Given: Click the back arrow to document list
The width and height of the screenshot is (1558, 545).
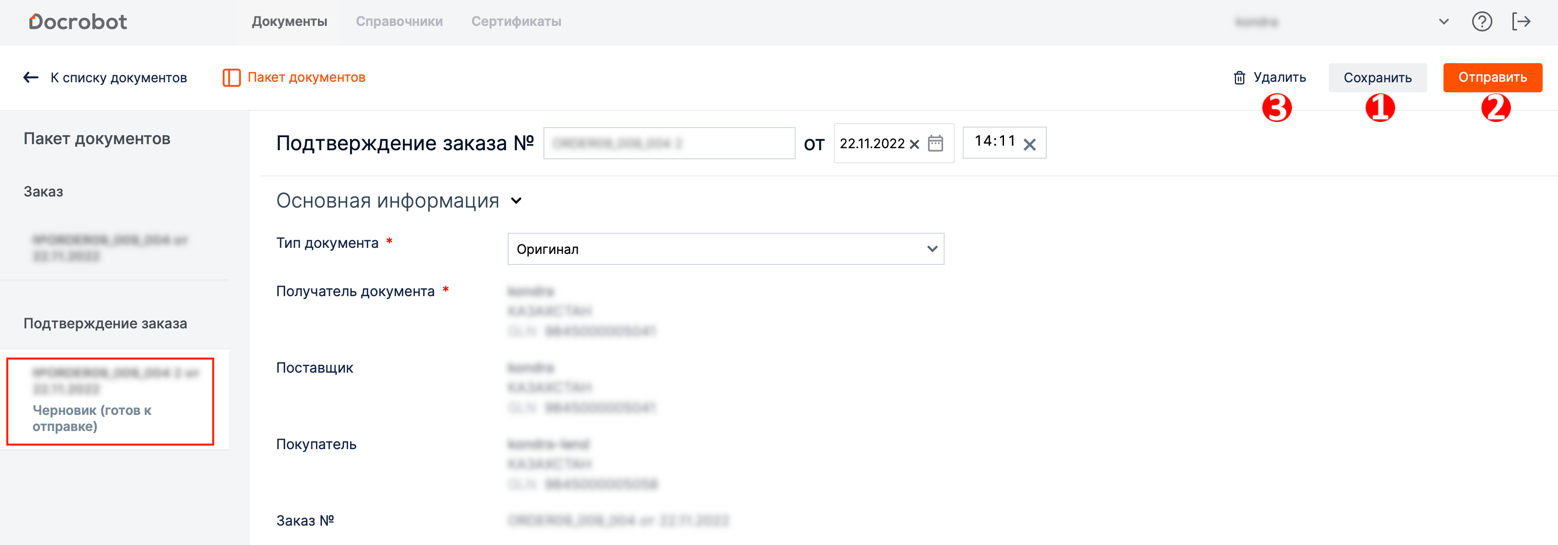Looking at the screenshot, I should 31,77.
